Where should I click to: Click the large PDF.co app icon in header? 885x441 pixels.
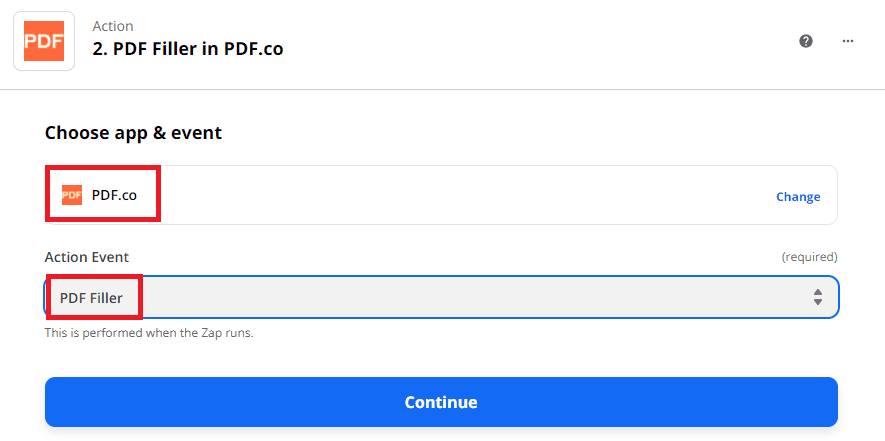(x=44, y=40)
